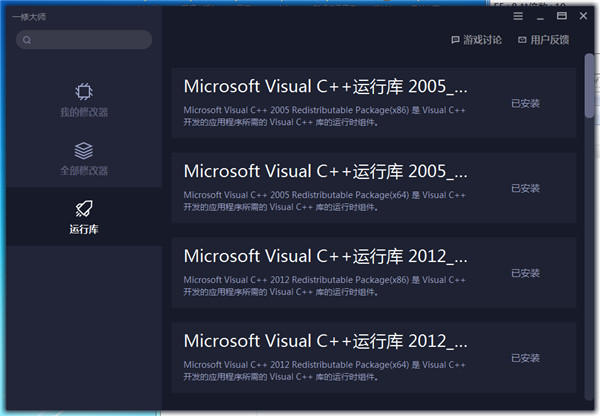The image size is (600, 416).
Task: Select the 运行库 label
Action: tap(84, 229)
